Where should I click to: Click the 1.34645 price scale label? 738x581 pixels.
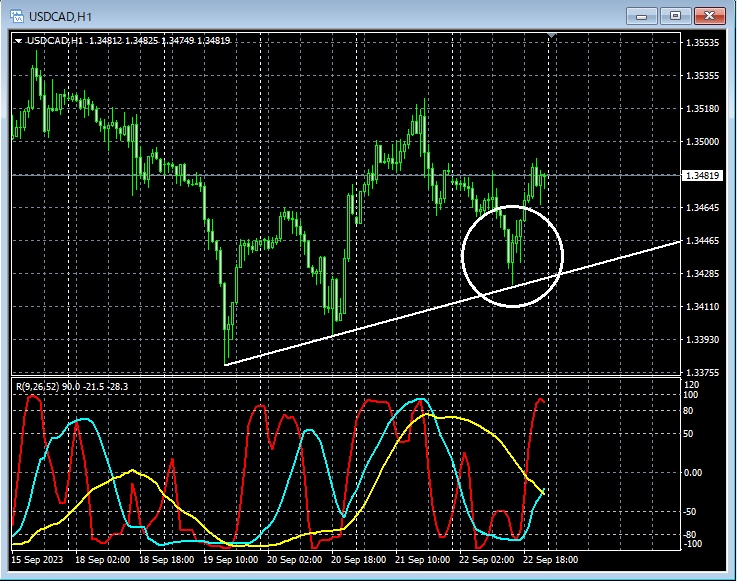pos(702,208)
